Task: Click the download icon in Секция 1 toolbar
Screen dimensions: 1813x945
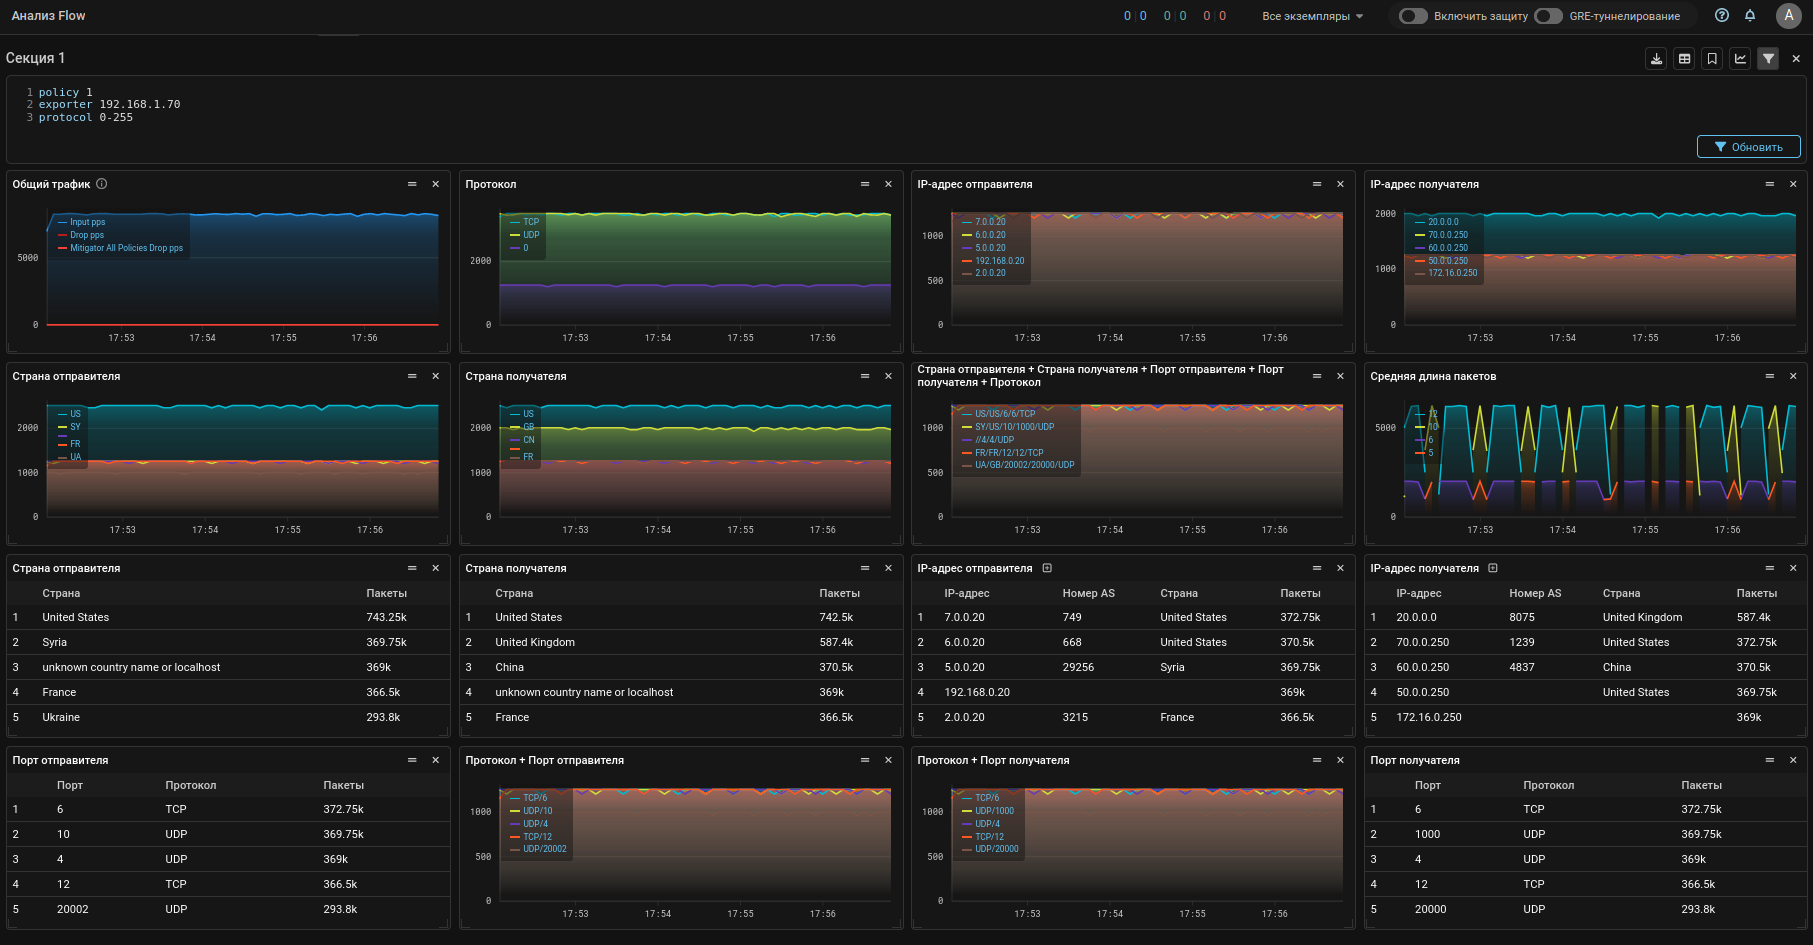Action: 1656,59
